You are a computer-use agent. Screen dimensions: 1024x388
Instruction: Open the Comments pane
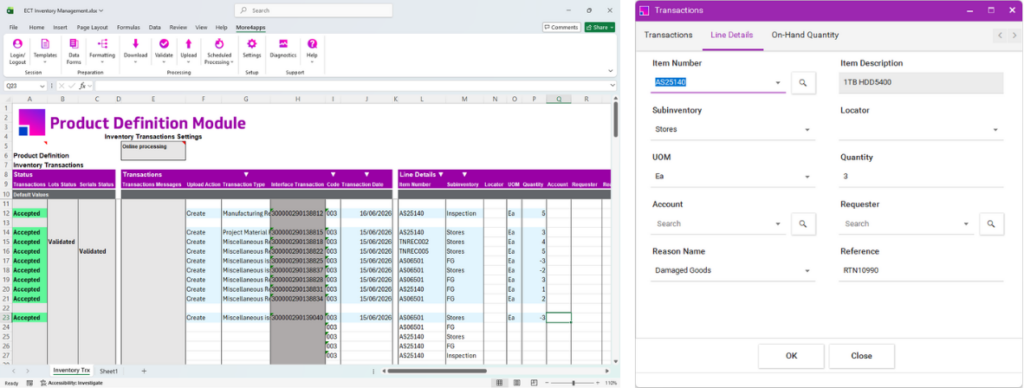pos(562,27)
